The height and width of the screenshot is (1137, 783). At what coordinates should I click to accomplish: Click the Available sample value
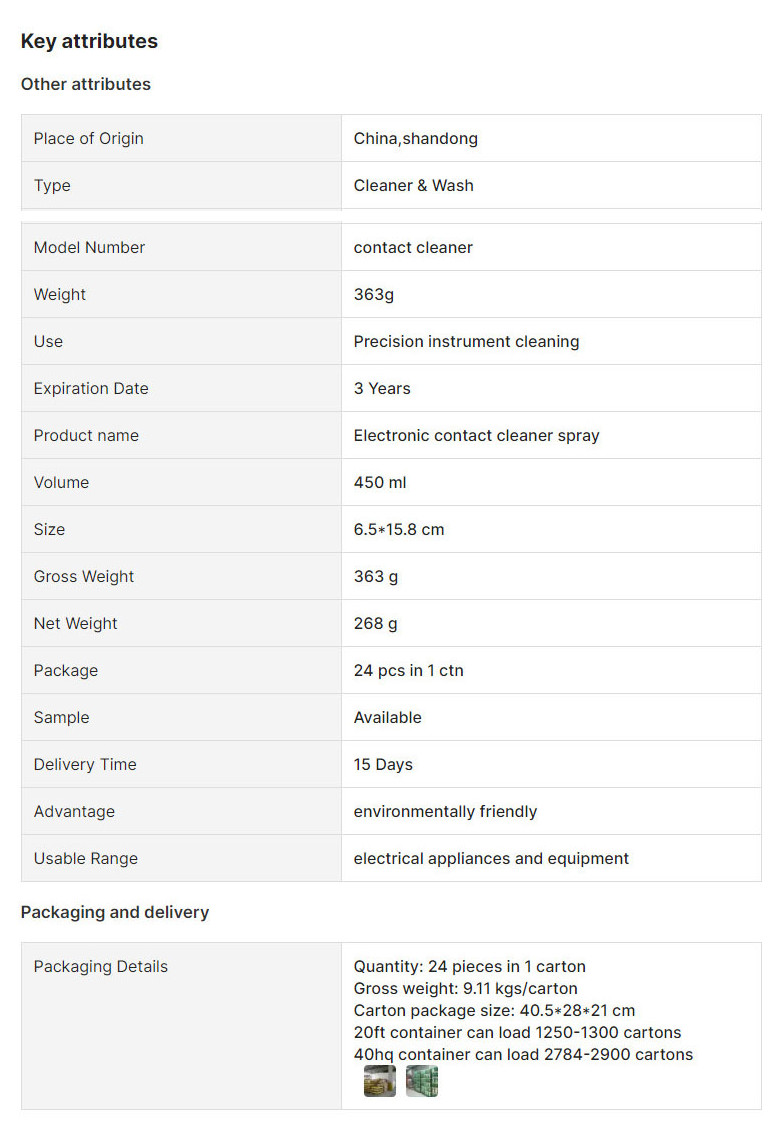387,718
